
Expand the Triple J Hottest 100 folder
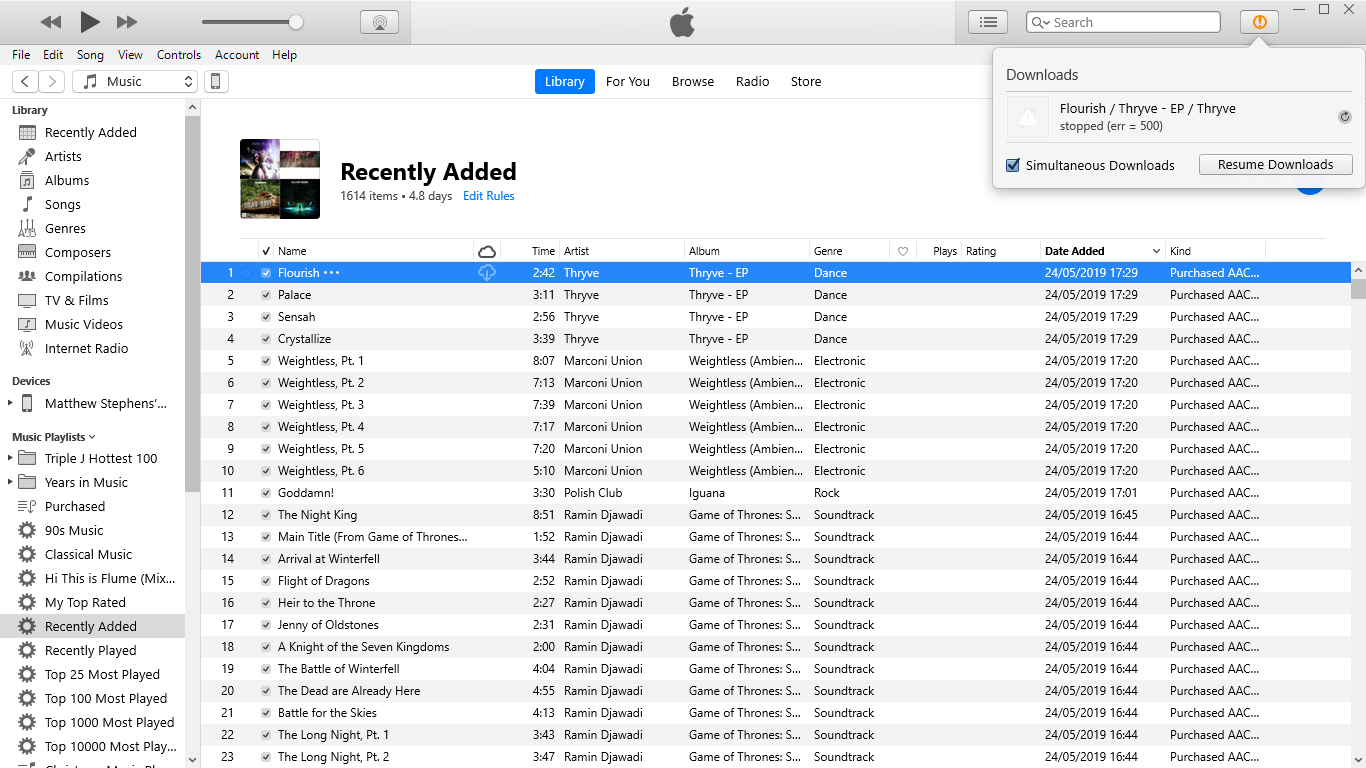[x=11, y=459]
